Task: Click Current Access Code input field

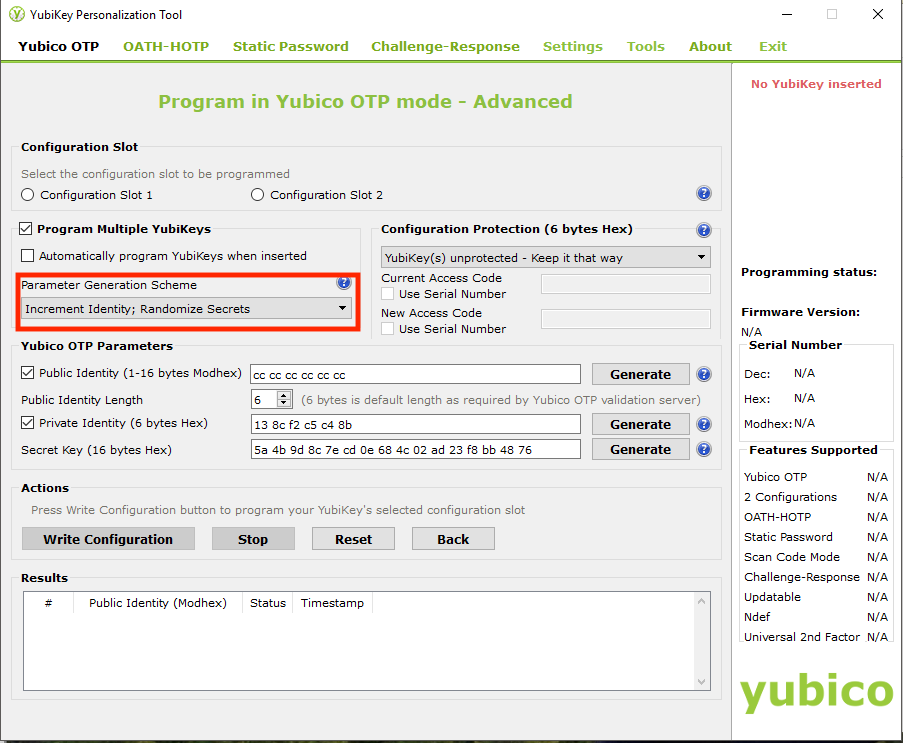Action: (625, 284)
